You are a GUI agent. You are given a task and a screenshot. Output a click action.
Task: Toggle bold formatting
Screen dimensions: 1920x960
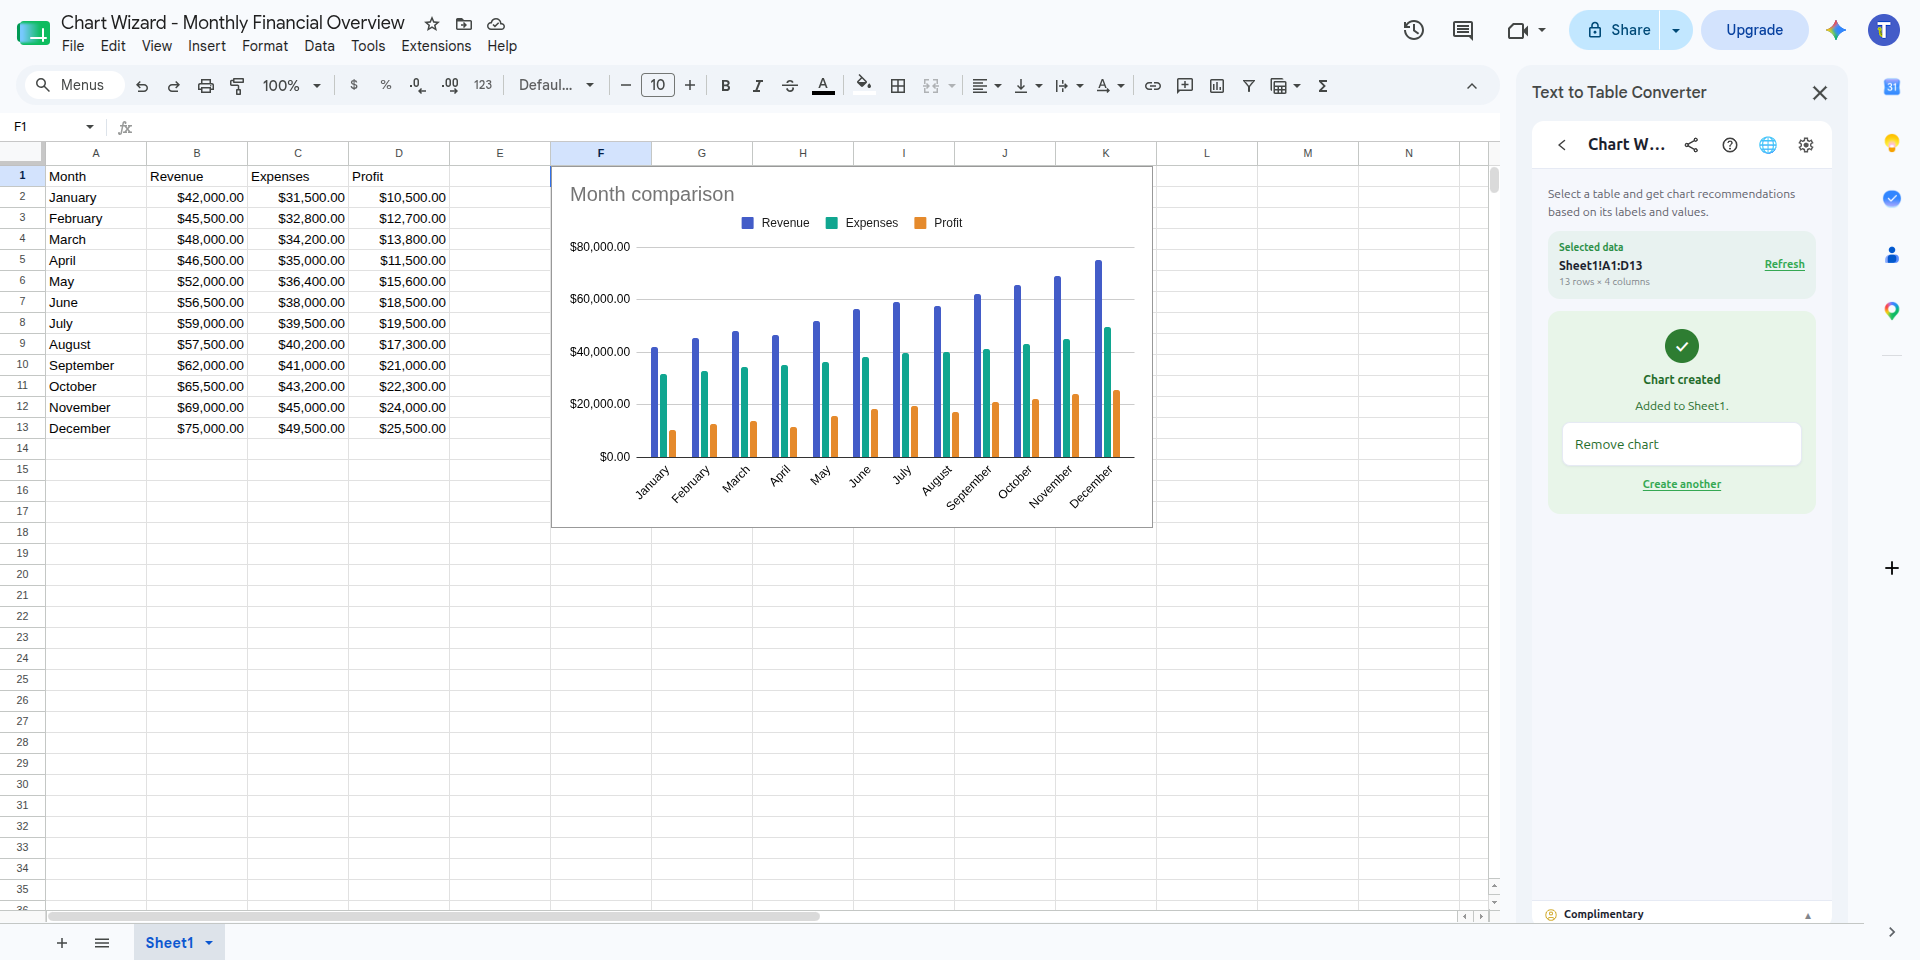click(726, 86)
